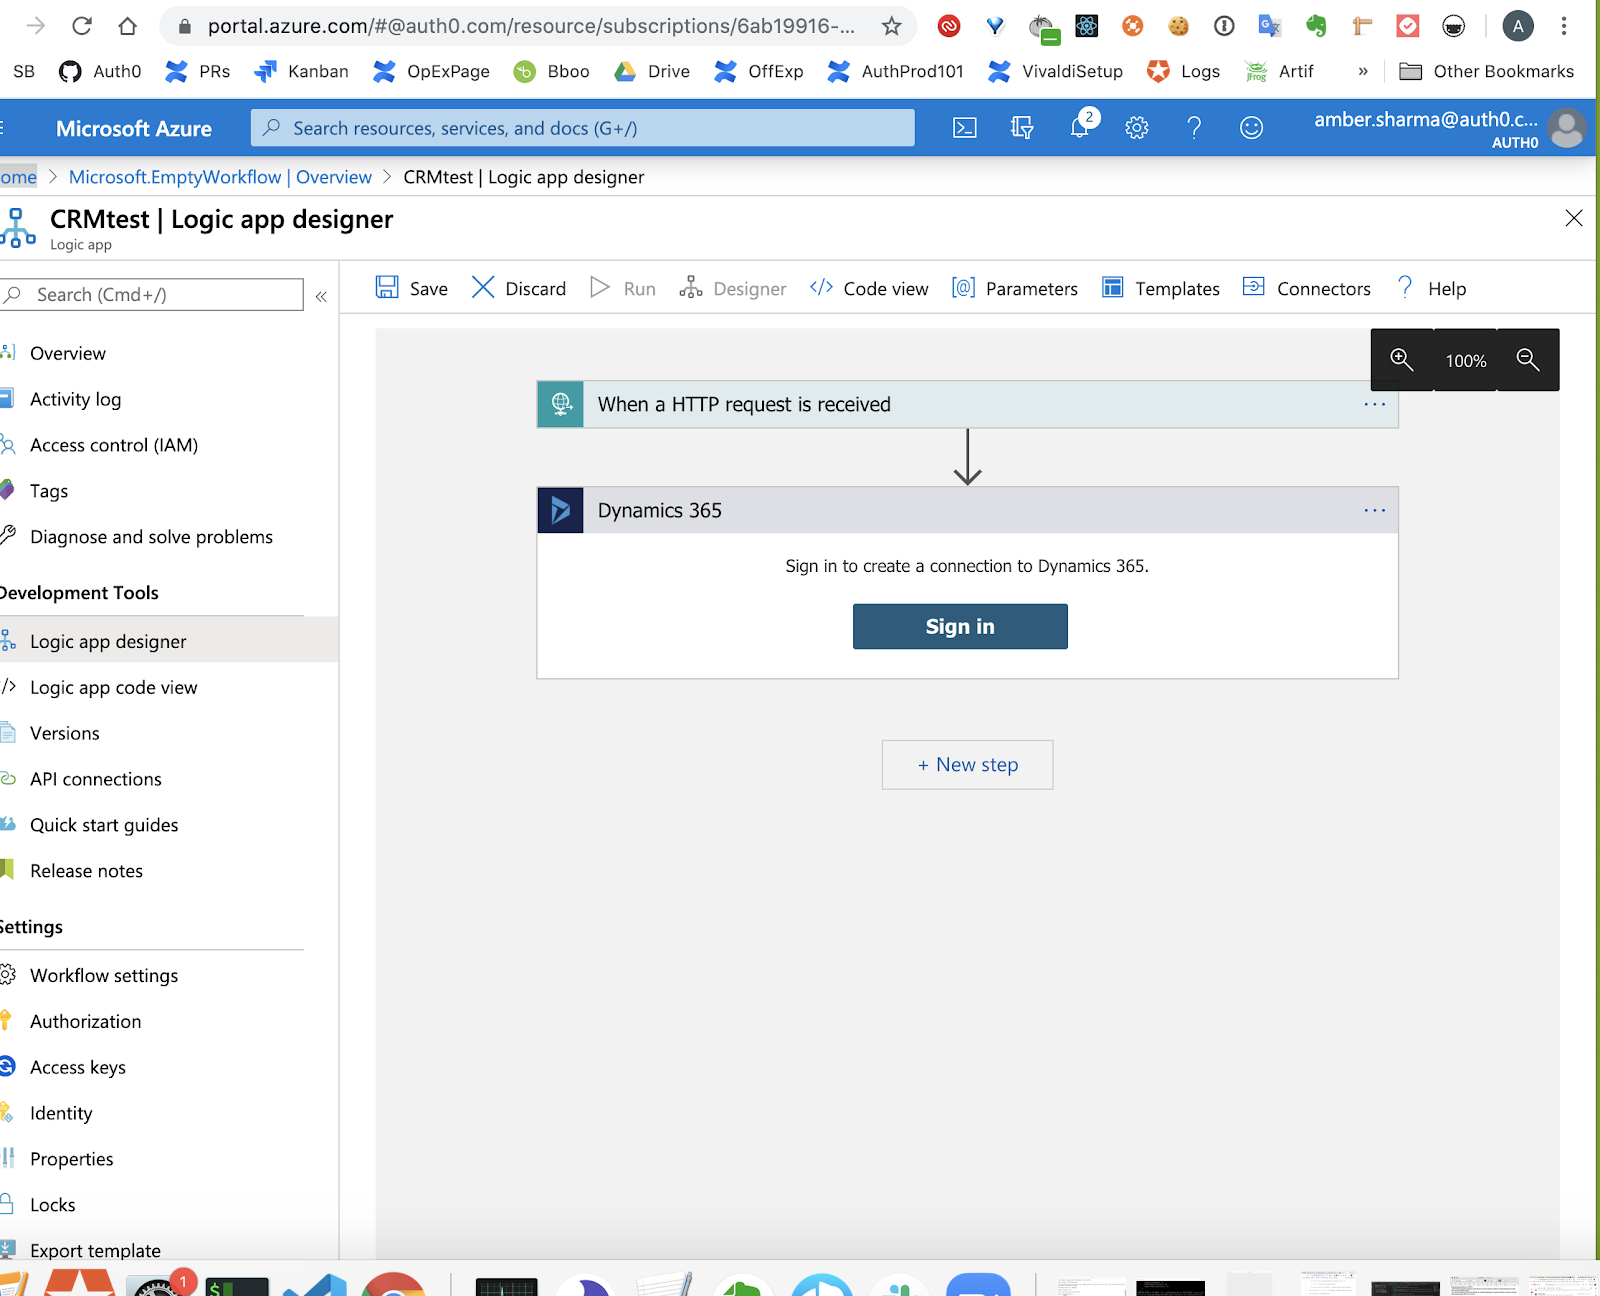Open Versions in the side menu
This screenshot has width=1600, height=1296.
(64, 733)
